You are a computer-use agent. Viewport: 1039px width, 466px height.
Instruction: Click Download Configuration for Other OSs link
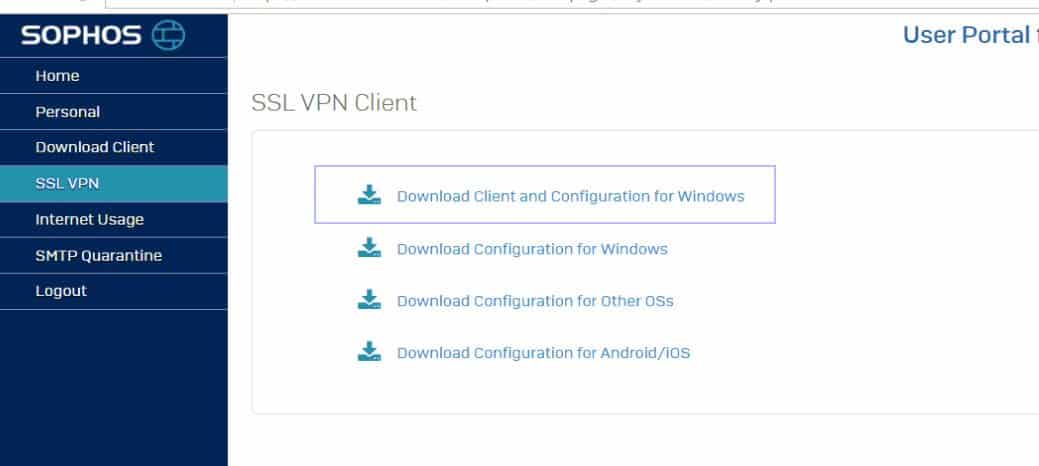point(535,301)
